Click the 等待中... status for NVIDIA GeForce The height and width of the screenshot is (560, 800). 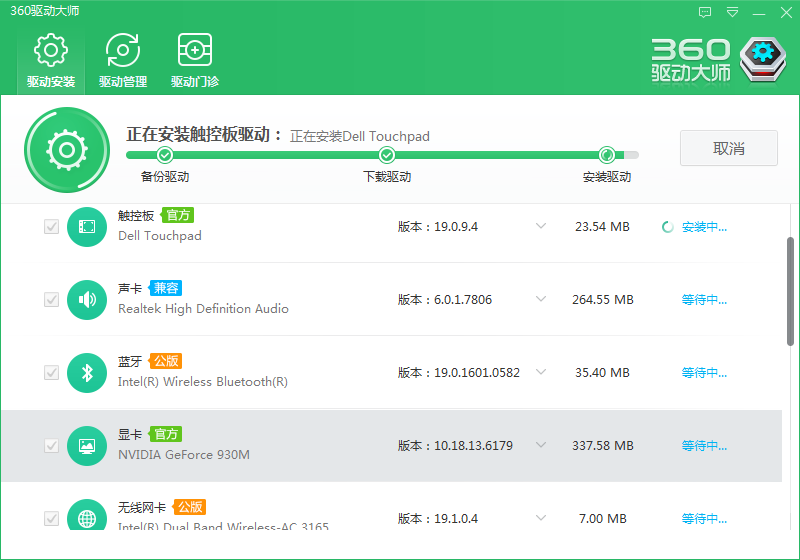coord(704,446)
